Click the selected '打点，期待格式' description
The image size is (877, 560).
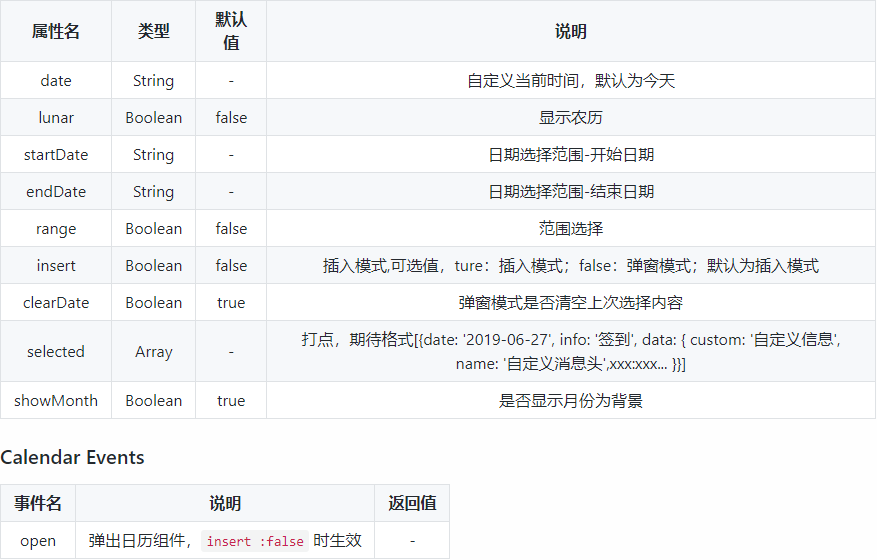[x=571, y=351]
